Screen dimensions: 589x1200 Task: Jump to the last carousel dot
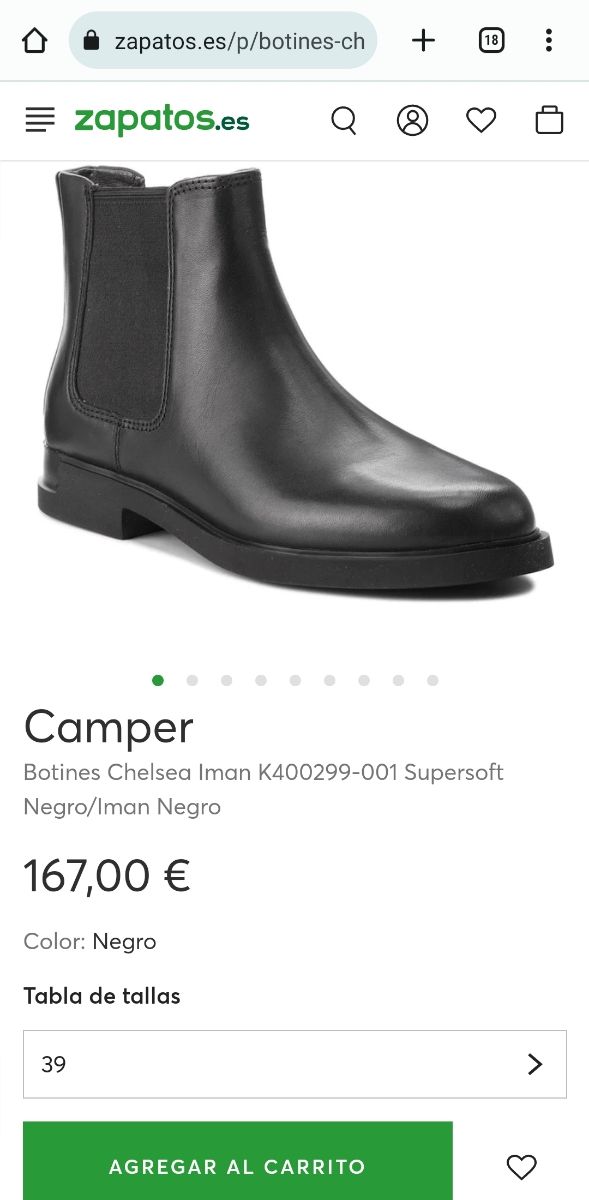pos(432,680)
